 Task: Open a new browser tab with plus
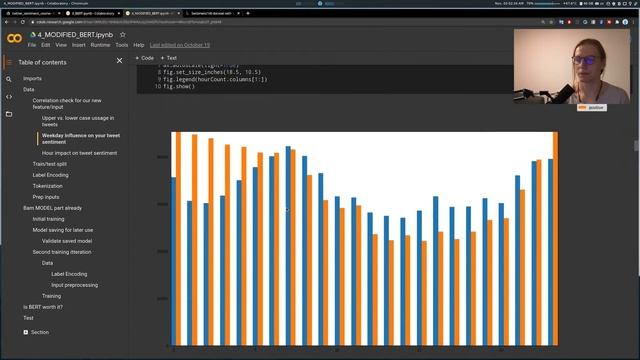248,13
